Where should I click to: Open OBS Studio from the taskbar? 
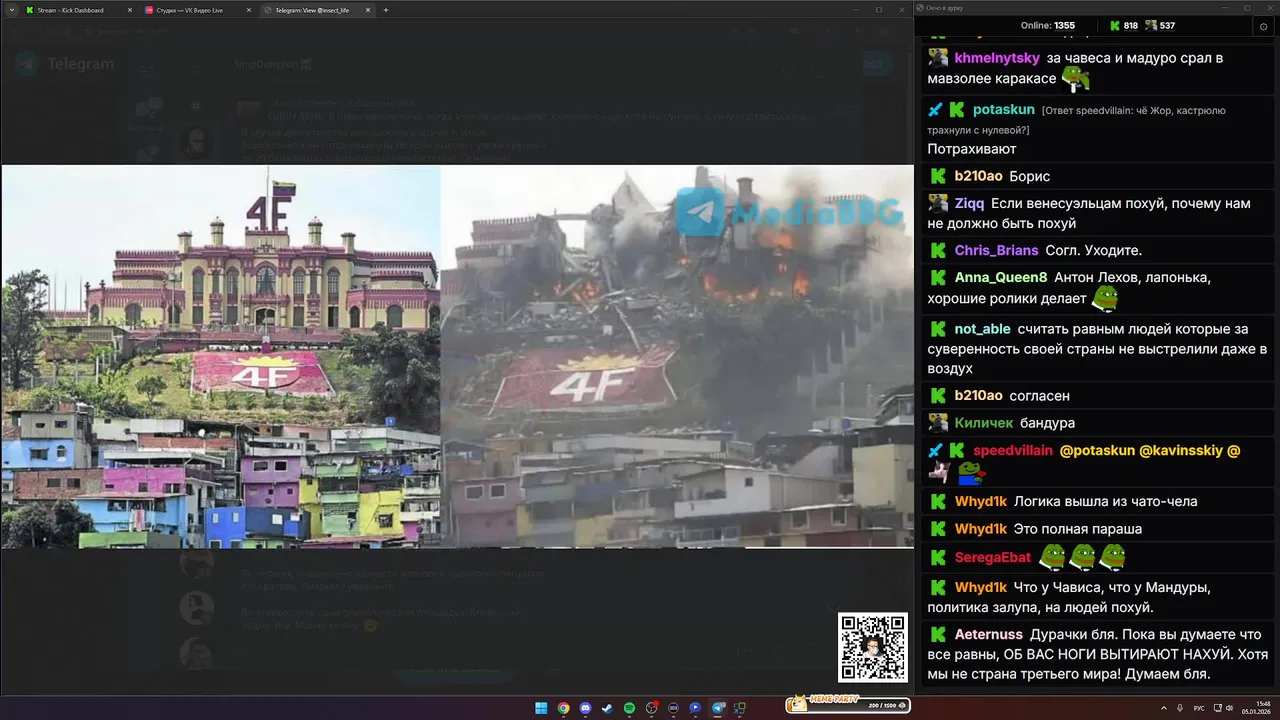651,708
